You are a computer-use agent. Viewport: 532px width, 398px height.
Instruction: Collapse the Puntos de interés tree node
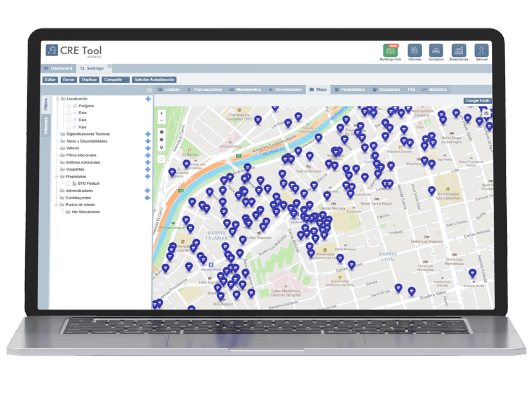(57, 205)
